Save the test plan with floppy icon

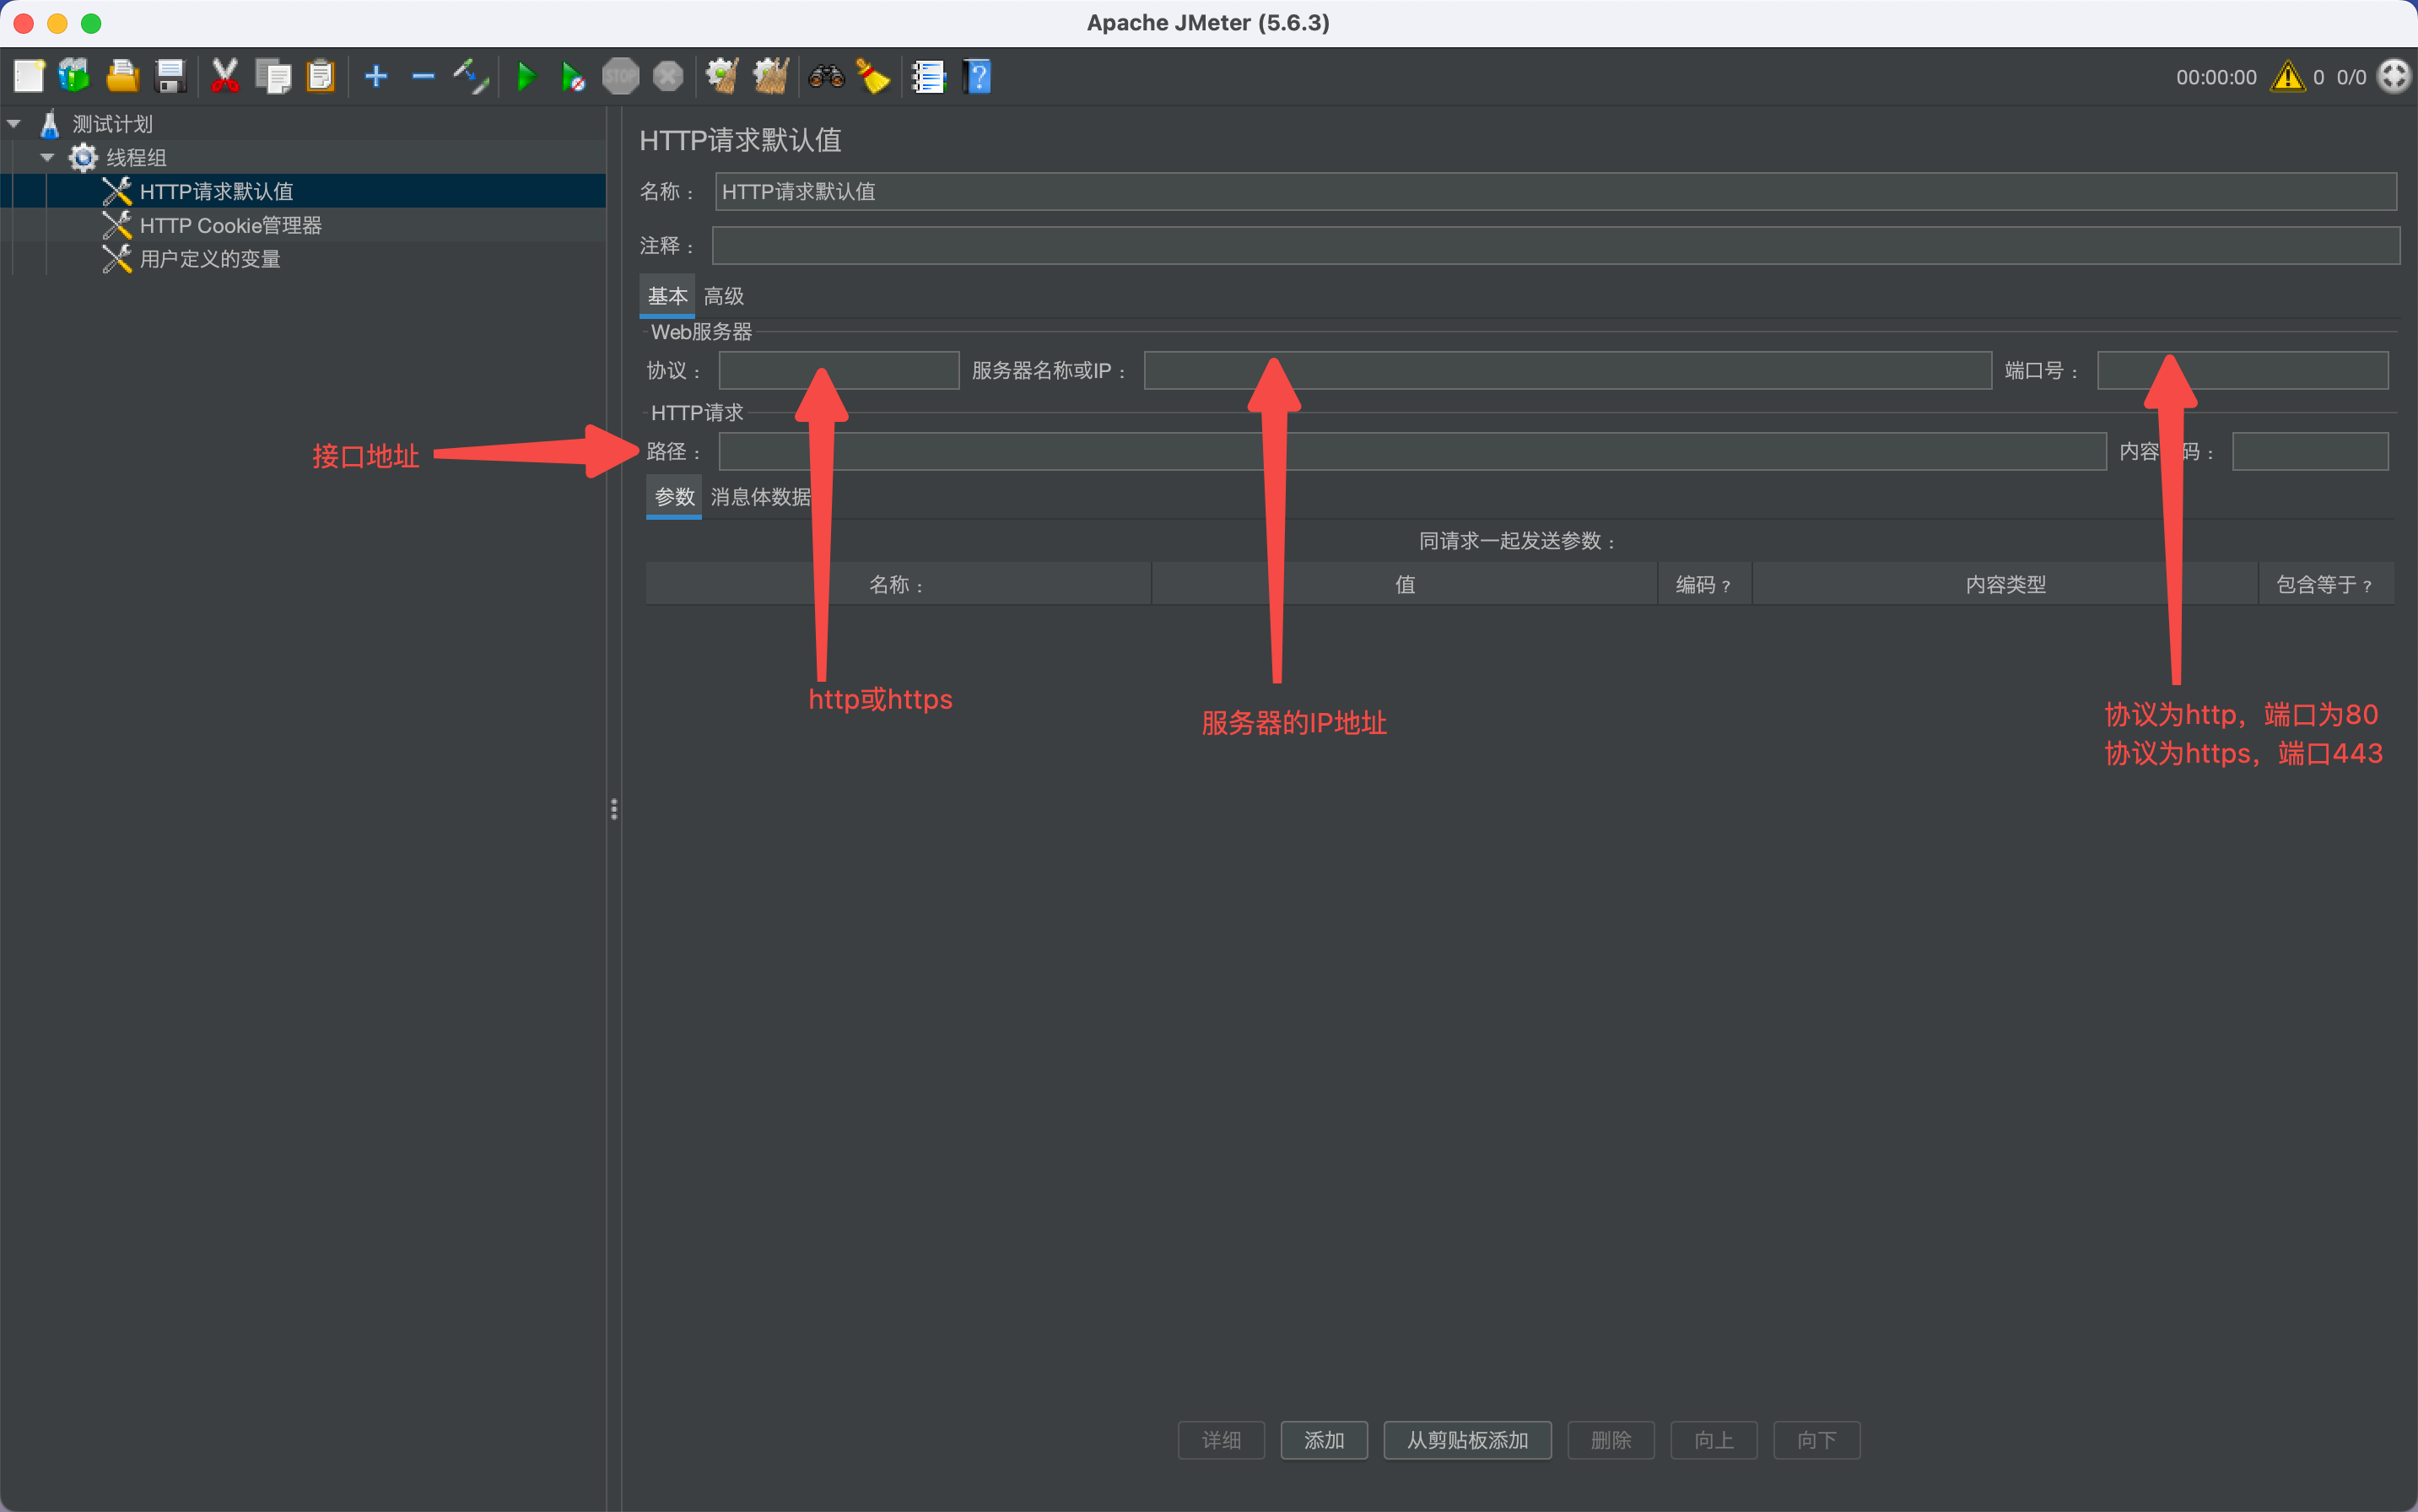tap(171, 76)
